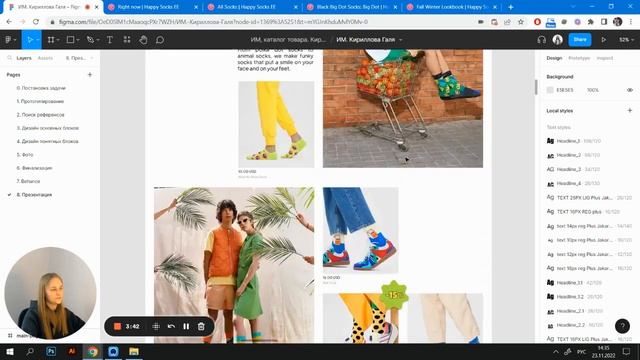The width and height of the screenshot is (640, 360).
Task: Click the recorder effects grid icon
Action: [x=156, y=326]
